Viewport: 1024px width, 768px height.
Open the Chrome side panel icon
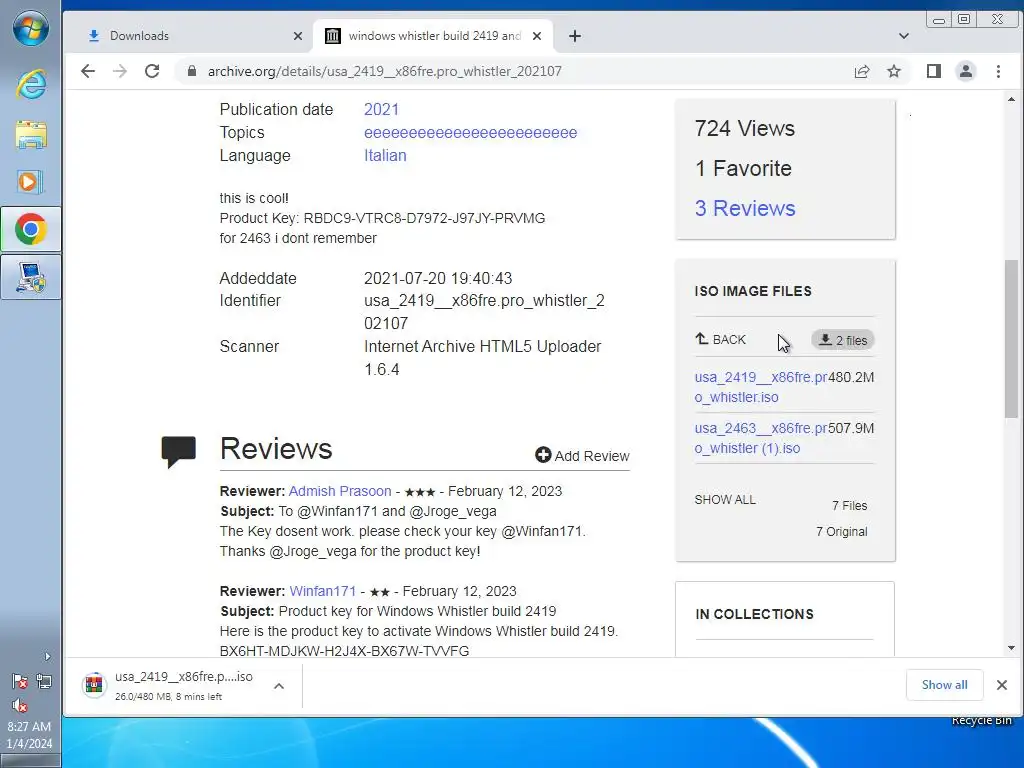(934, 71)
